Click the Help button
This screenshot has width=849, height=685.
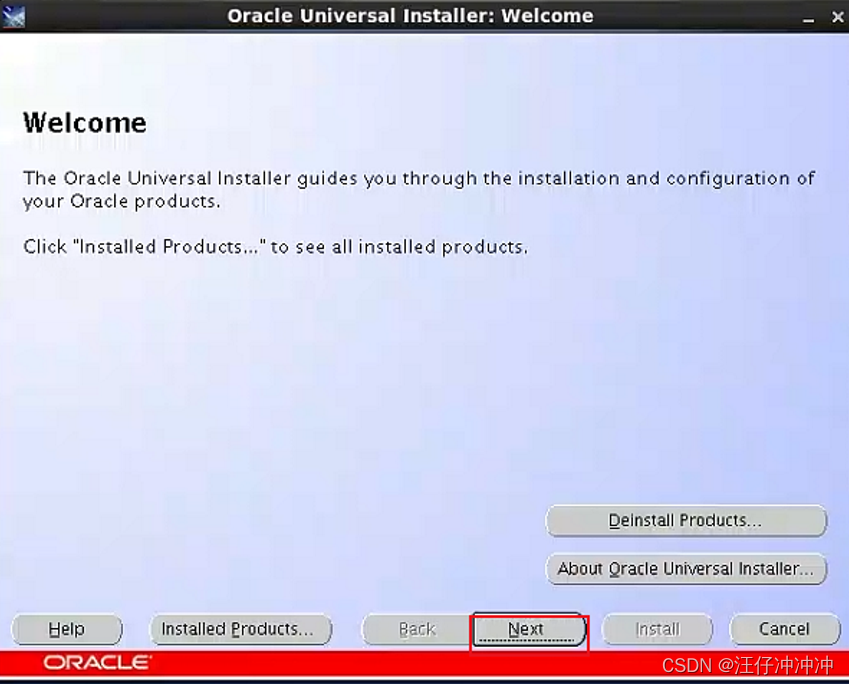coord(66,629)
